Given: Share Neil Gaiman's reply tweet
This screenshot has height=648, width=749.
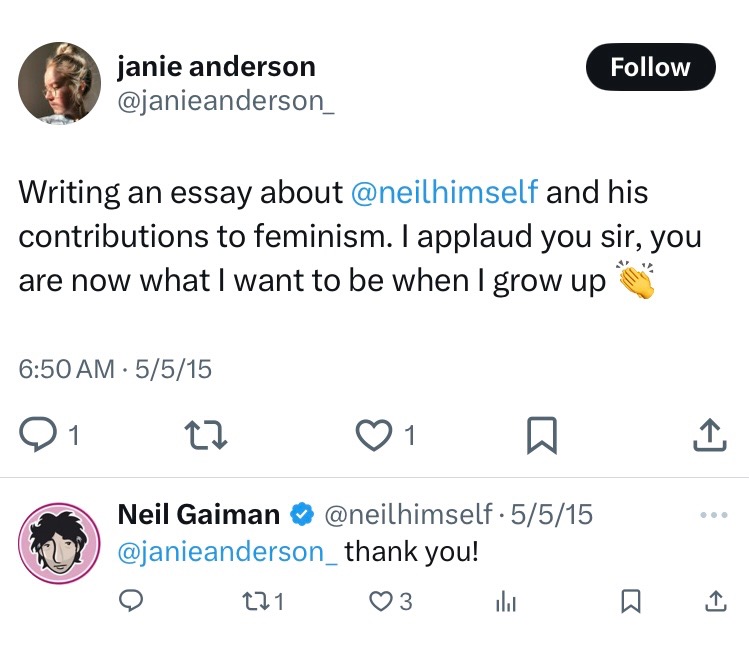Looking at the screenshot, I should pyautogui.click(x=714, y=601).
